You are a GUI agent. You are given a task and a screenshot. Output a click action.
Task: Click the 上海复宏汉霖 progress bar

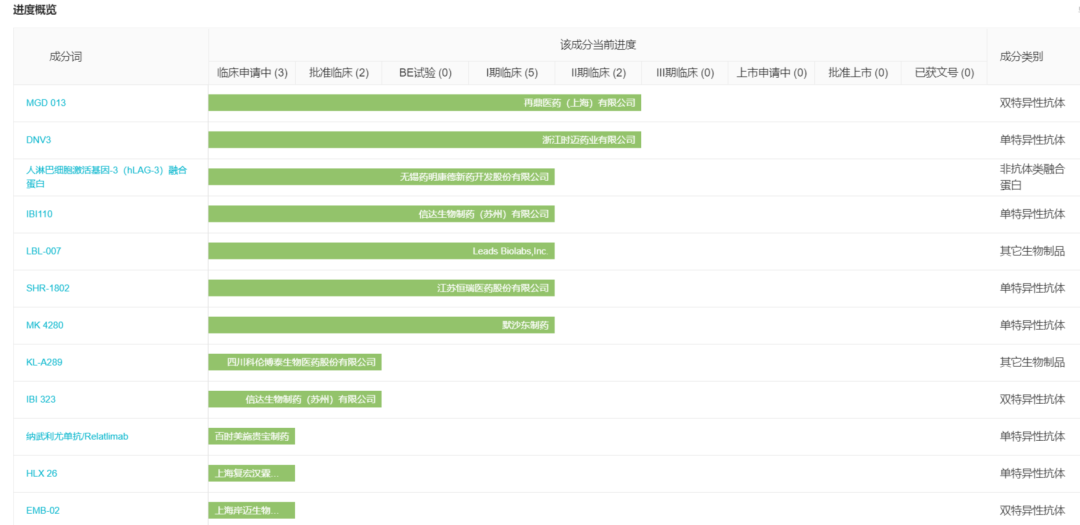tap(252, 474)
